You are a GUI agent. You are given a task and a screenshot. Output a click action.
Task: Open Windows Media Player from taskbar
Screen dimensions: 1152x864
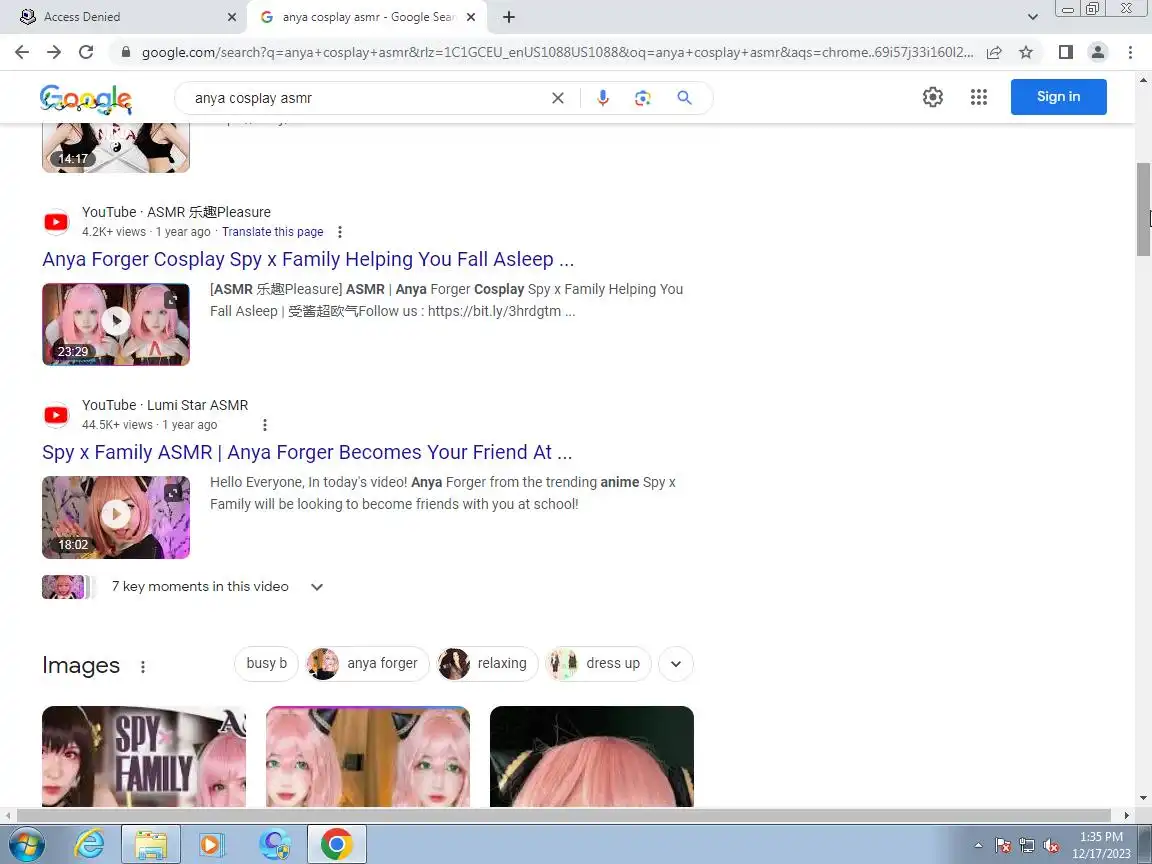pos(212,844)
